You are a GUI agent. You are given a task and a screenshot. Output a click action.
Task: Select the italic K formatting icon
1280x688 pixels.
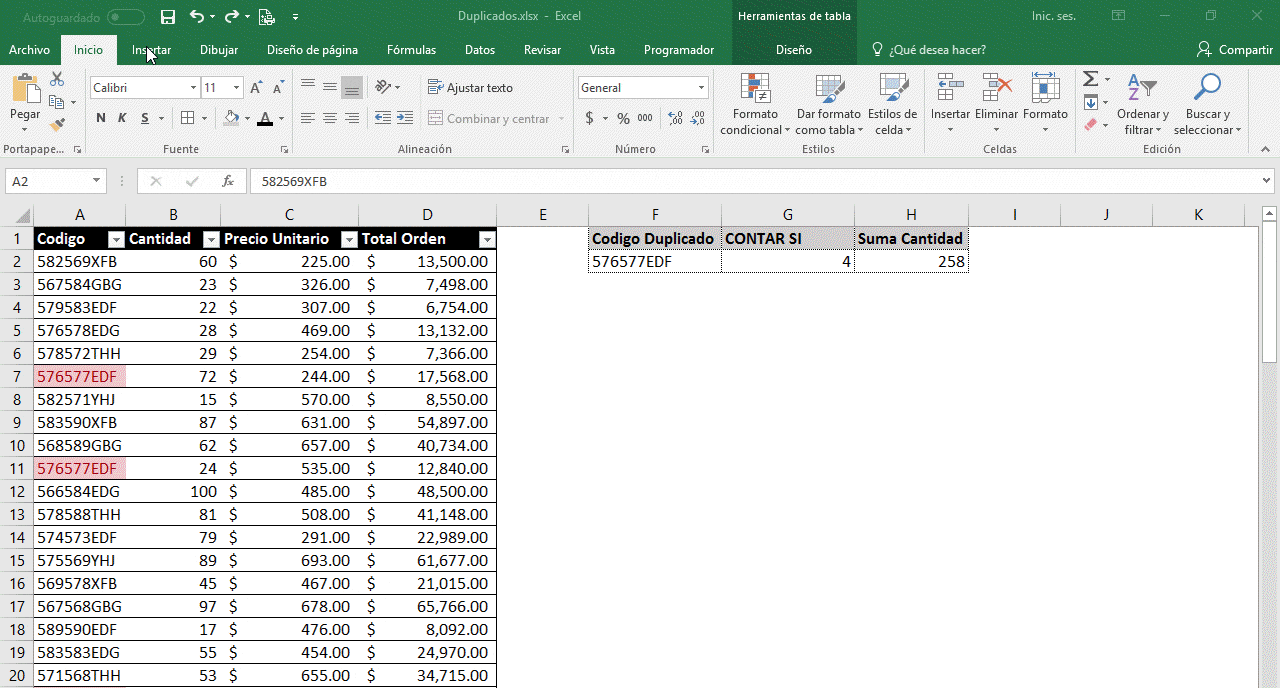point(120,118)
